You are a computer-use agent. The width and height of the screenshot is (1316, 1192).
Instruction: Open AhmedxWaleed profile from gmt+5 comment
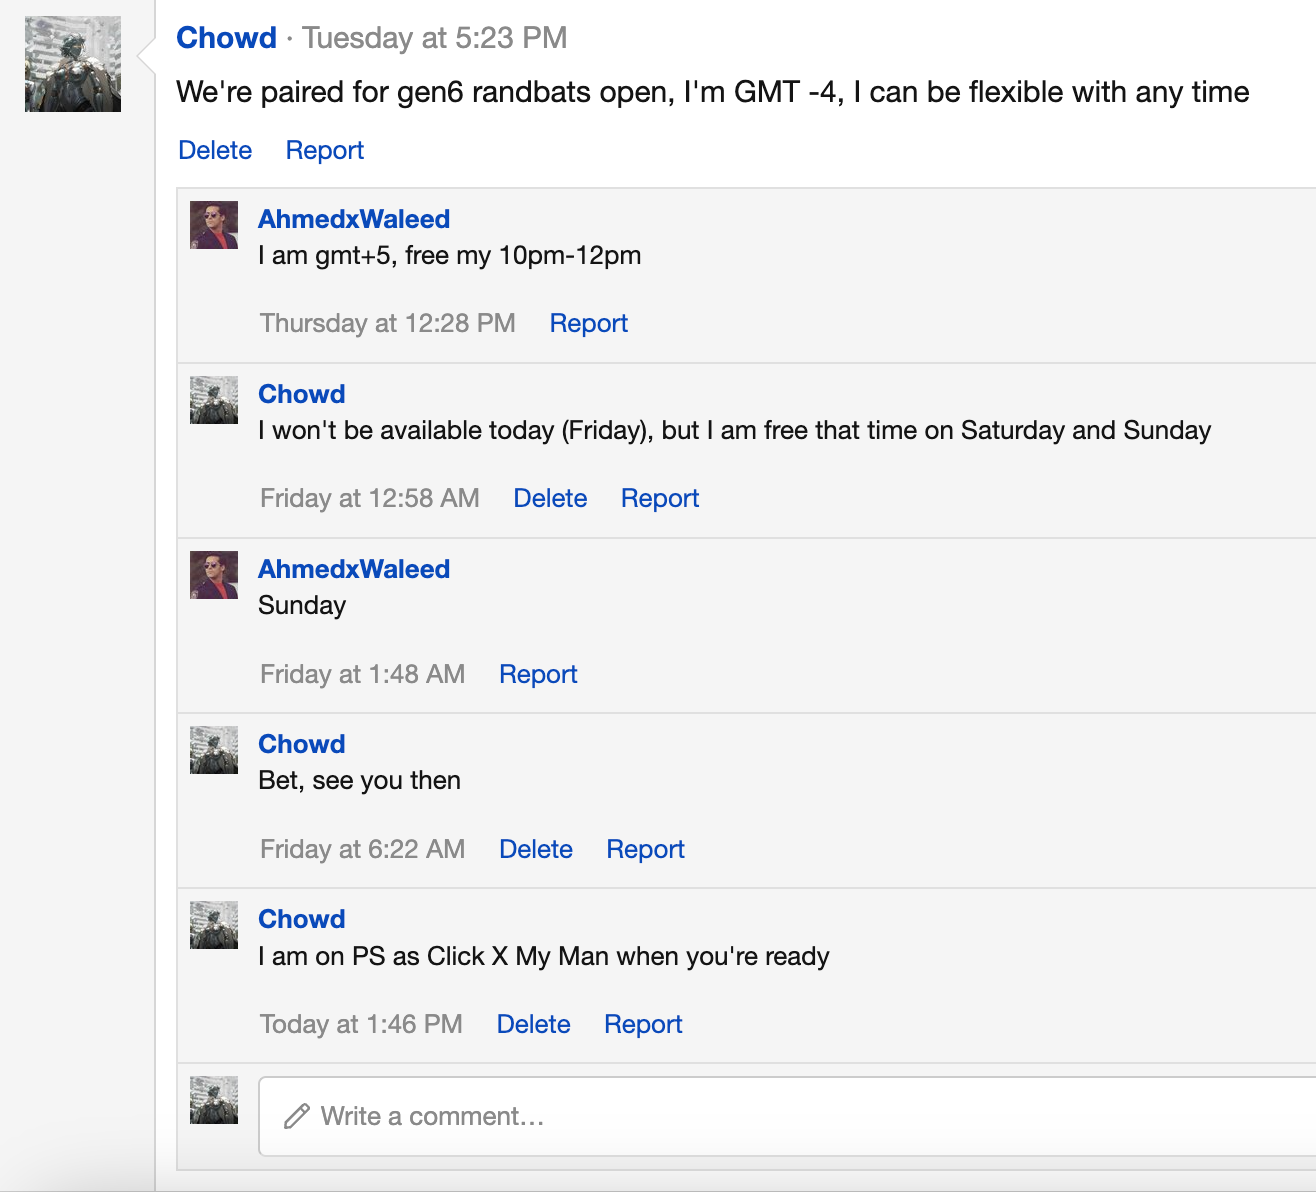tap(354, 219)
